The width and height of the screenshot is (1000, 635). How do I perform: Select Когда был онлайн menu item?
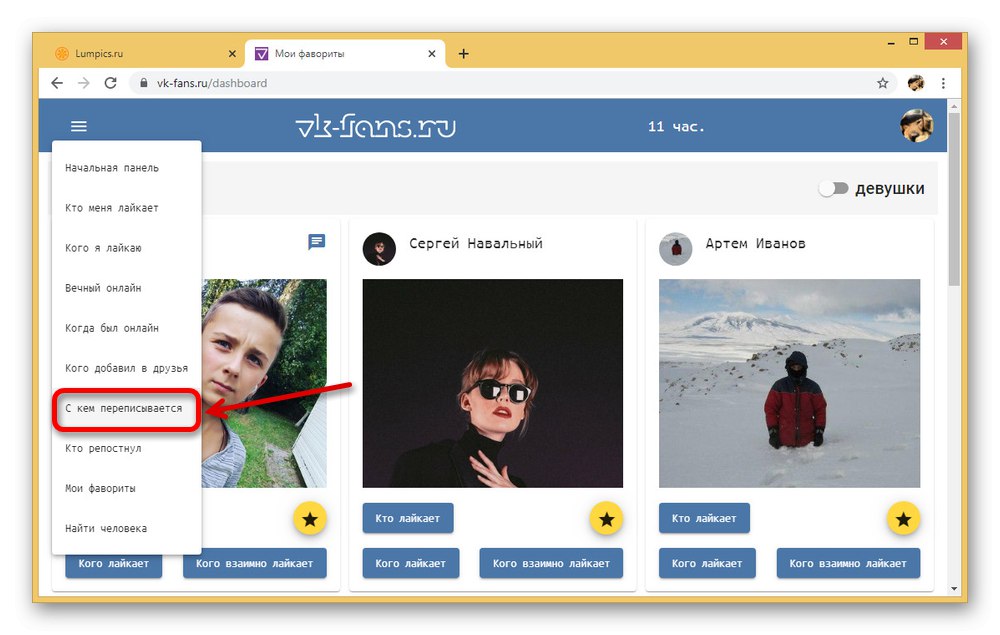coord(126,328)
